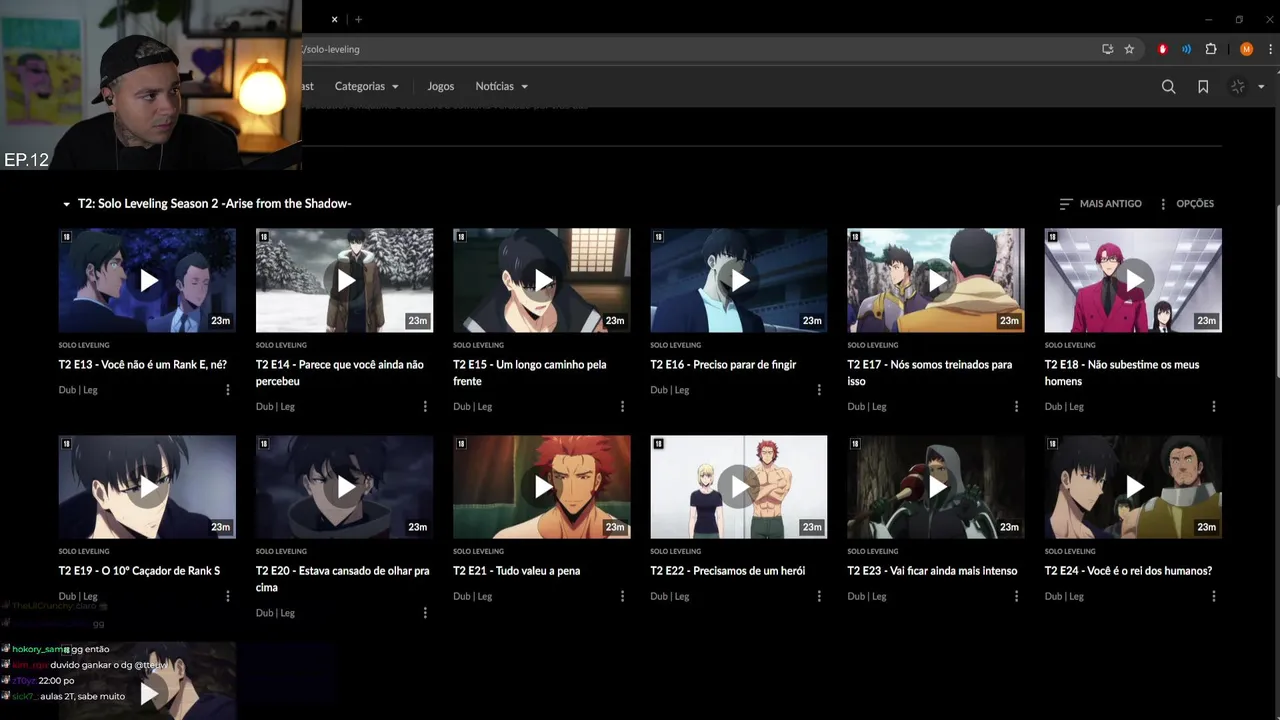
Task: Open the Opções menu
Action: 1186,204
